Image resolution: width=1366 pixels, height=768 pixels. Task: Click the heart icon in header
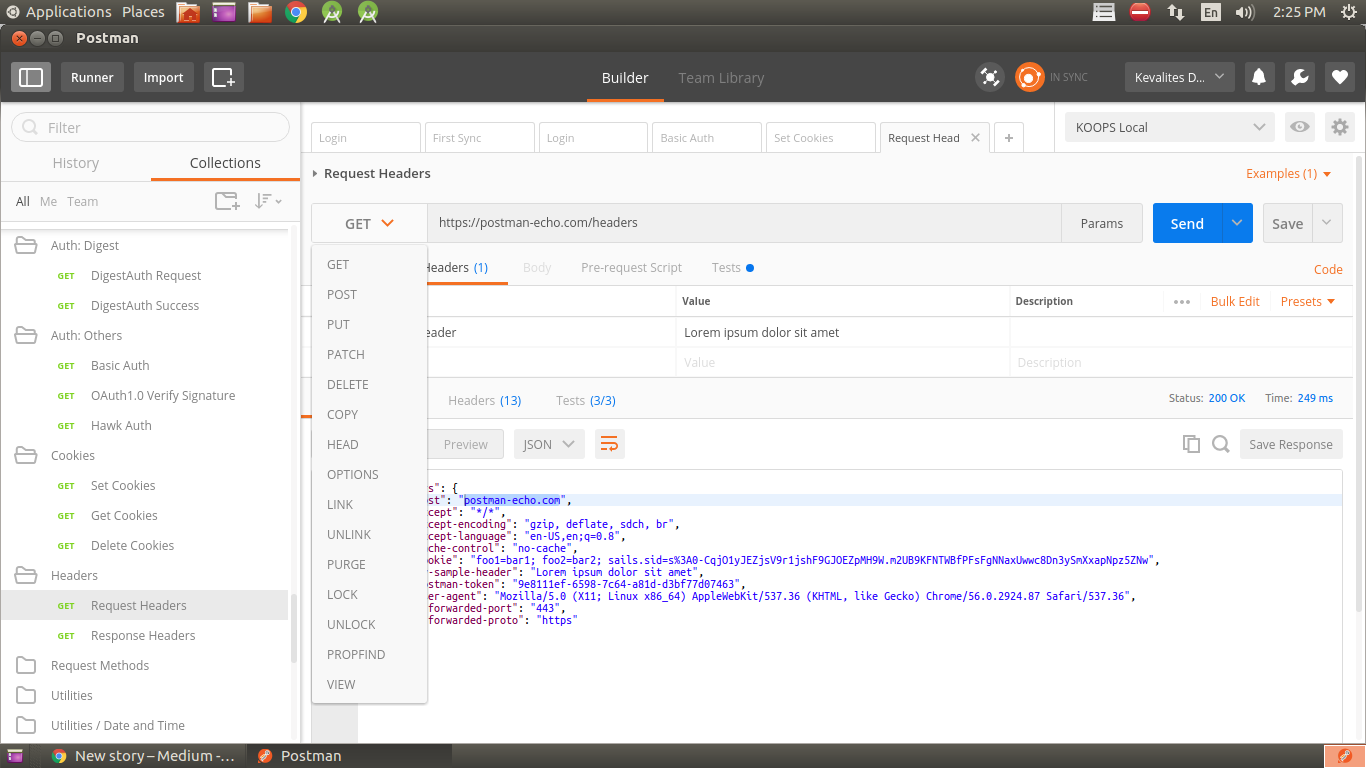pos(1339,77)
